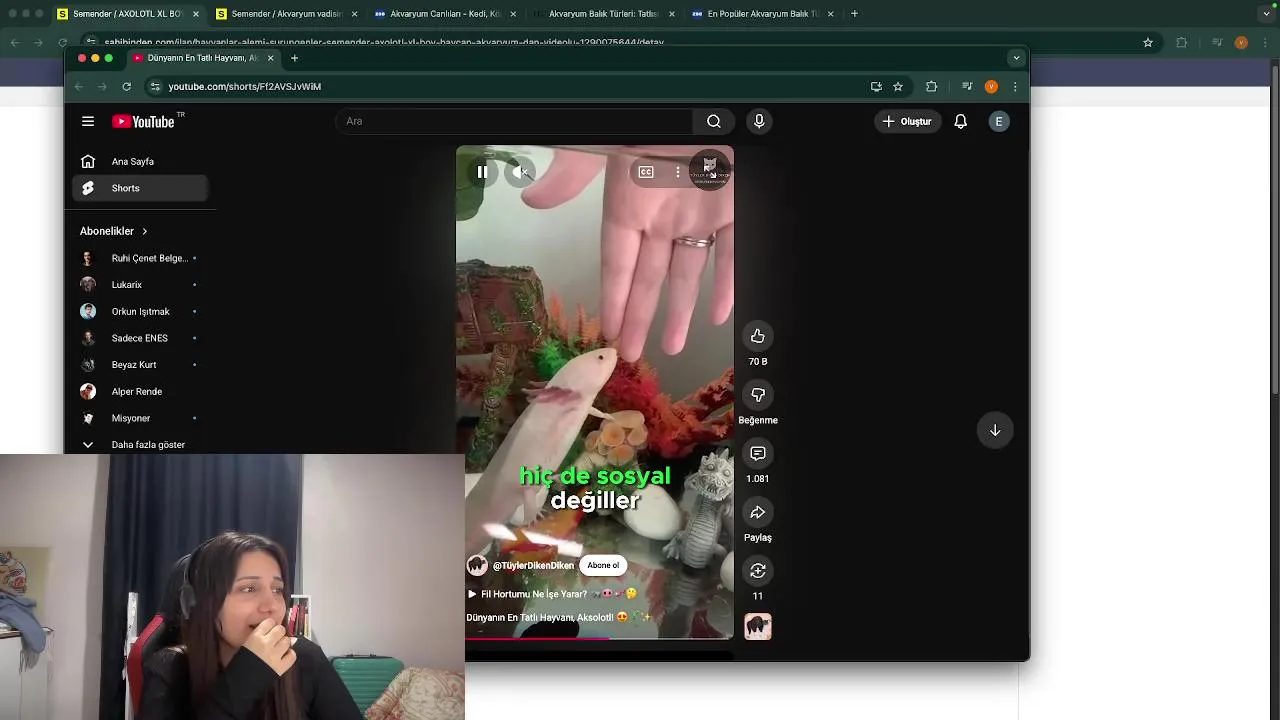This screenshot has width=1280, height=720.
Task: Open the Oluştur create button
Action: coord(907,121)
